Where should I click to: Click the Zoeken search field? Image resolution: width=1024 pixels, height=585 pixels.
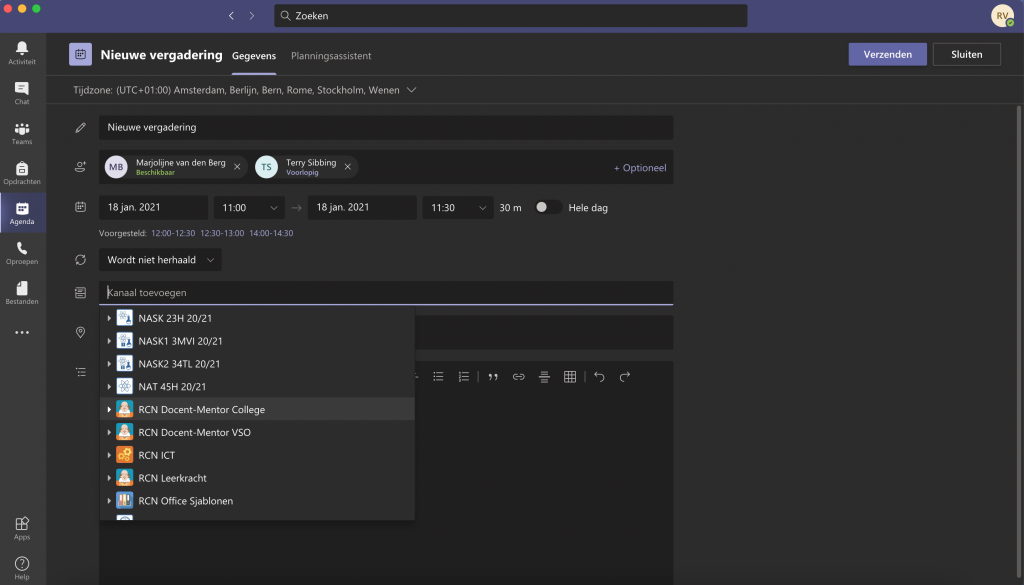tap(510, 16)
